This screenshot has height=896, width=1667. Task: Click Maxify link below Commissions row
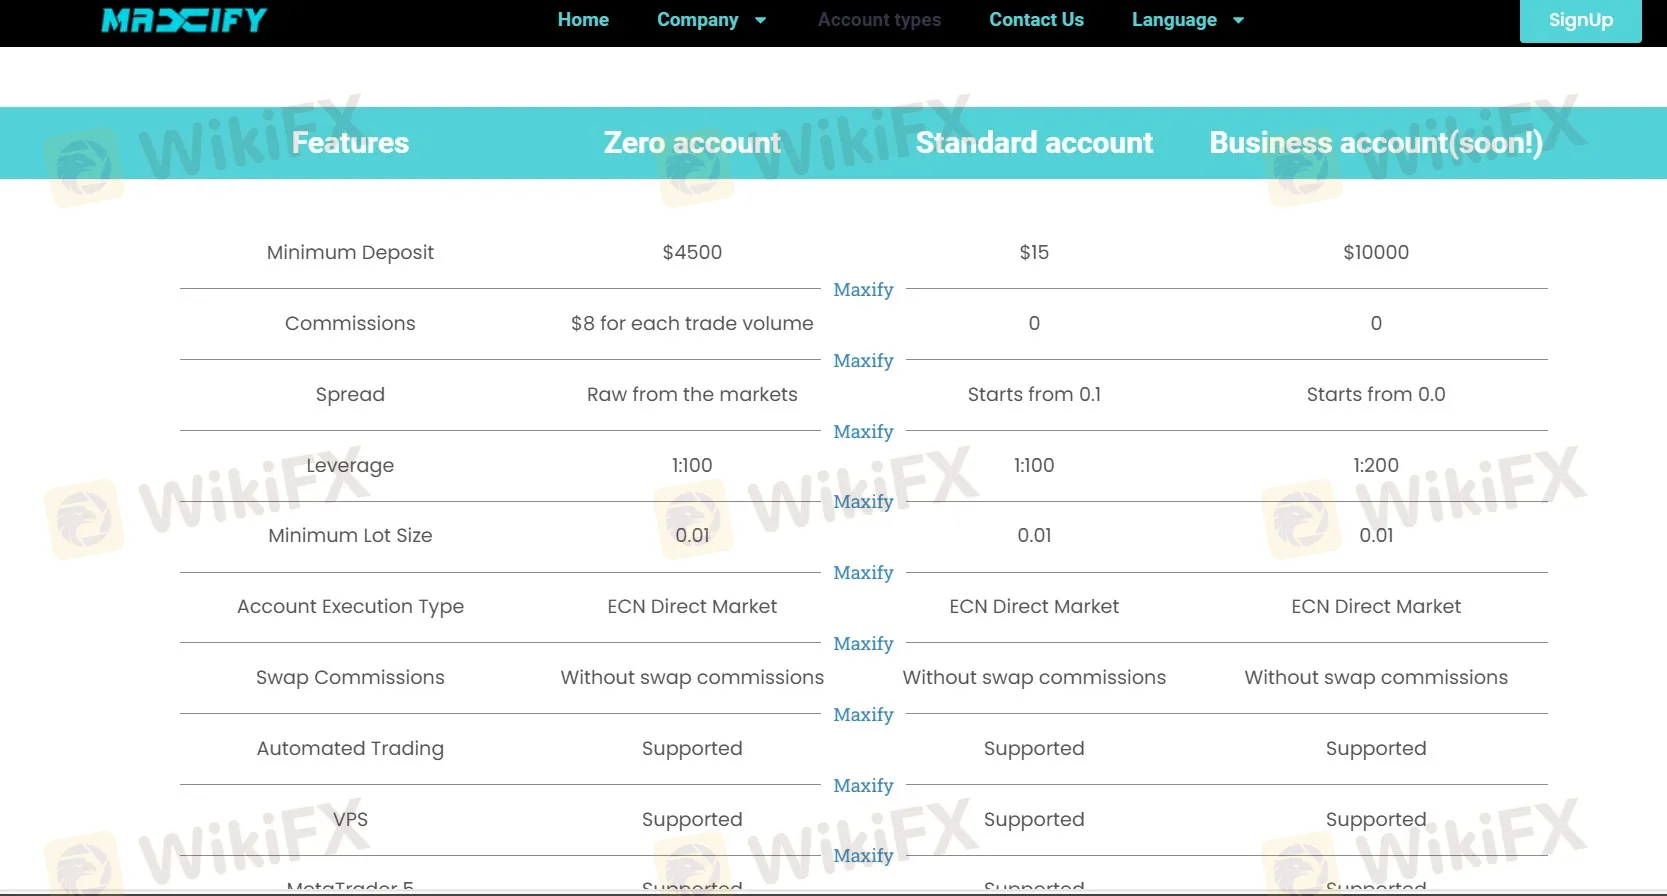pyautogui.click(x=863, y=361)
